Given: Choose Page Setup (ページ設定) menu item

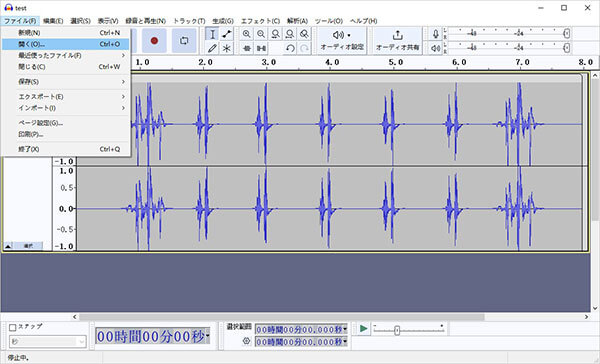Looking at the screenshot, I should 65,123.
